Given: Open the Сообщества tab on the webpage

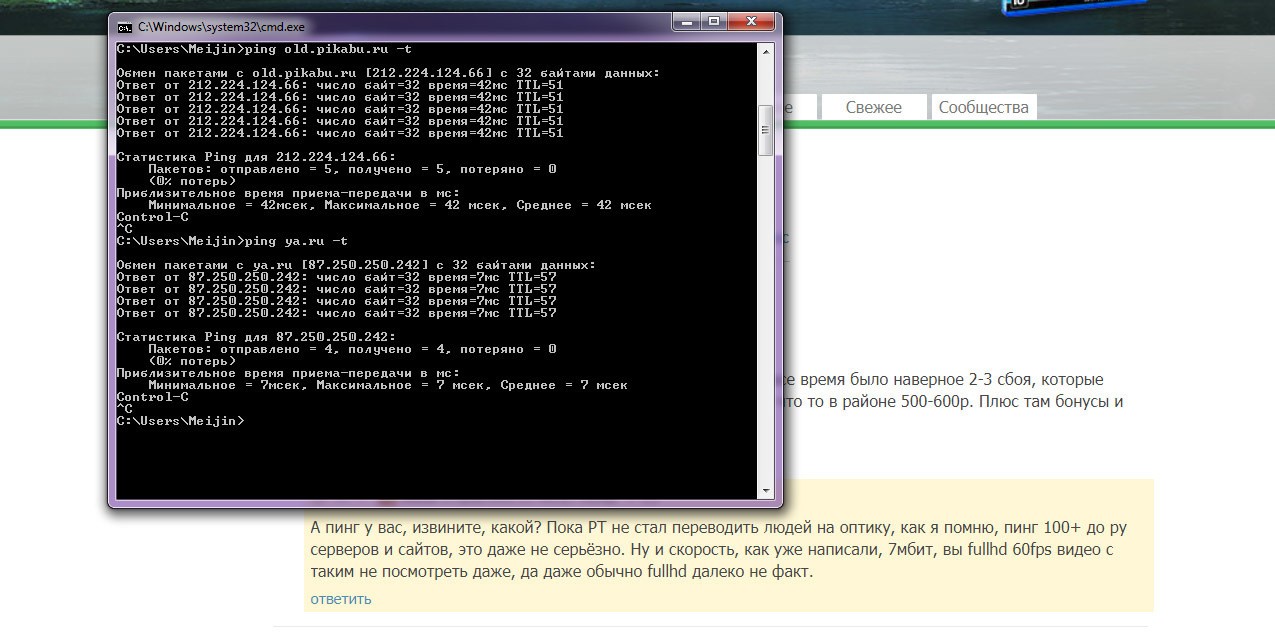Looking at the screenshot, I should coord(983,107).
